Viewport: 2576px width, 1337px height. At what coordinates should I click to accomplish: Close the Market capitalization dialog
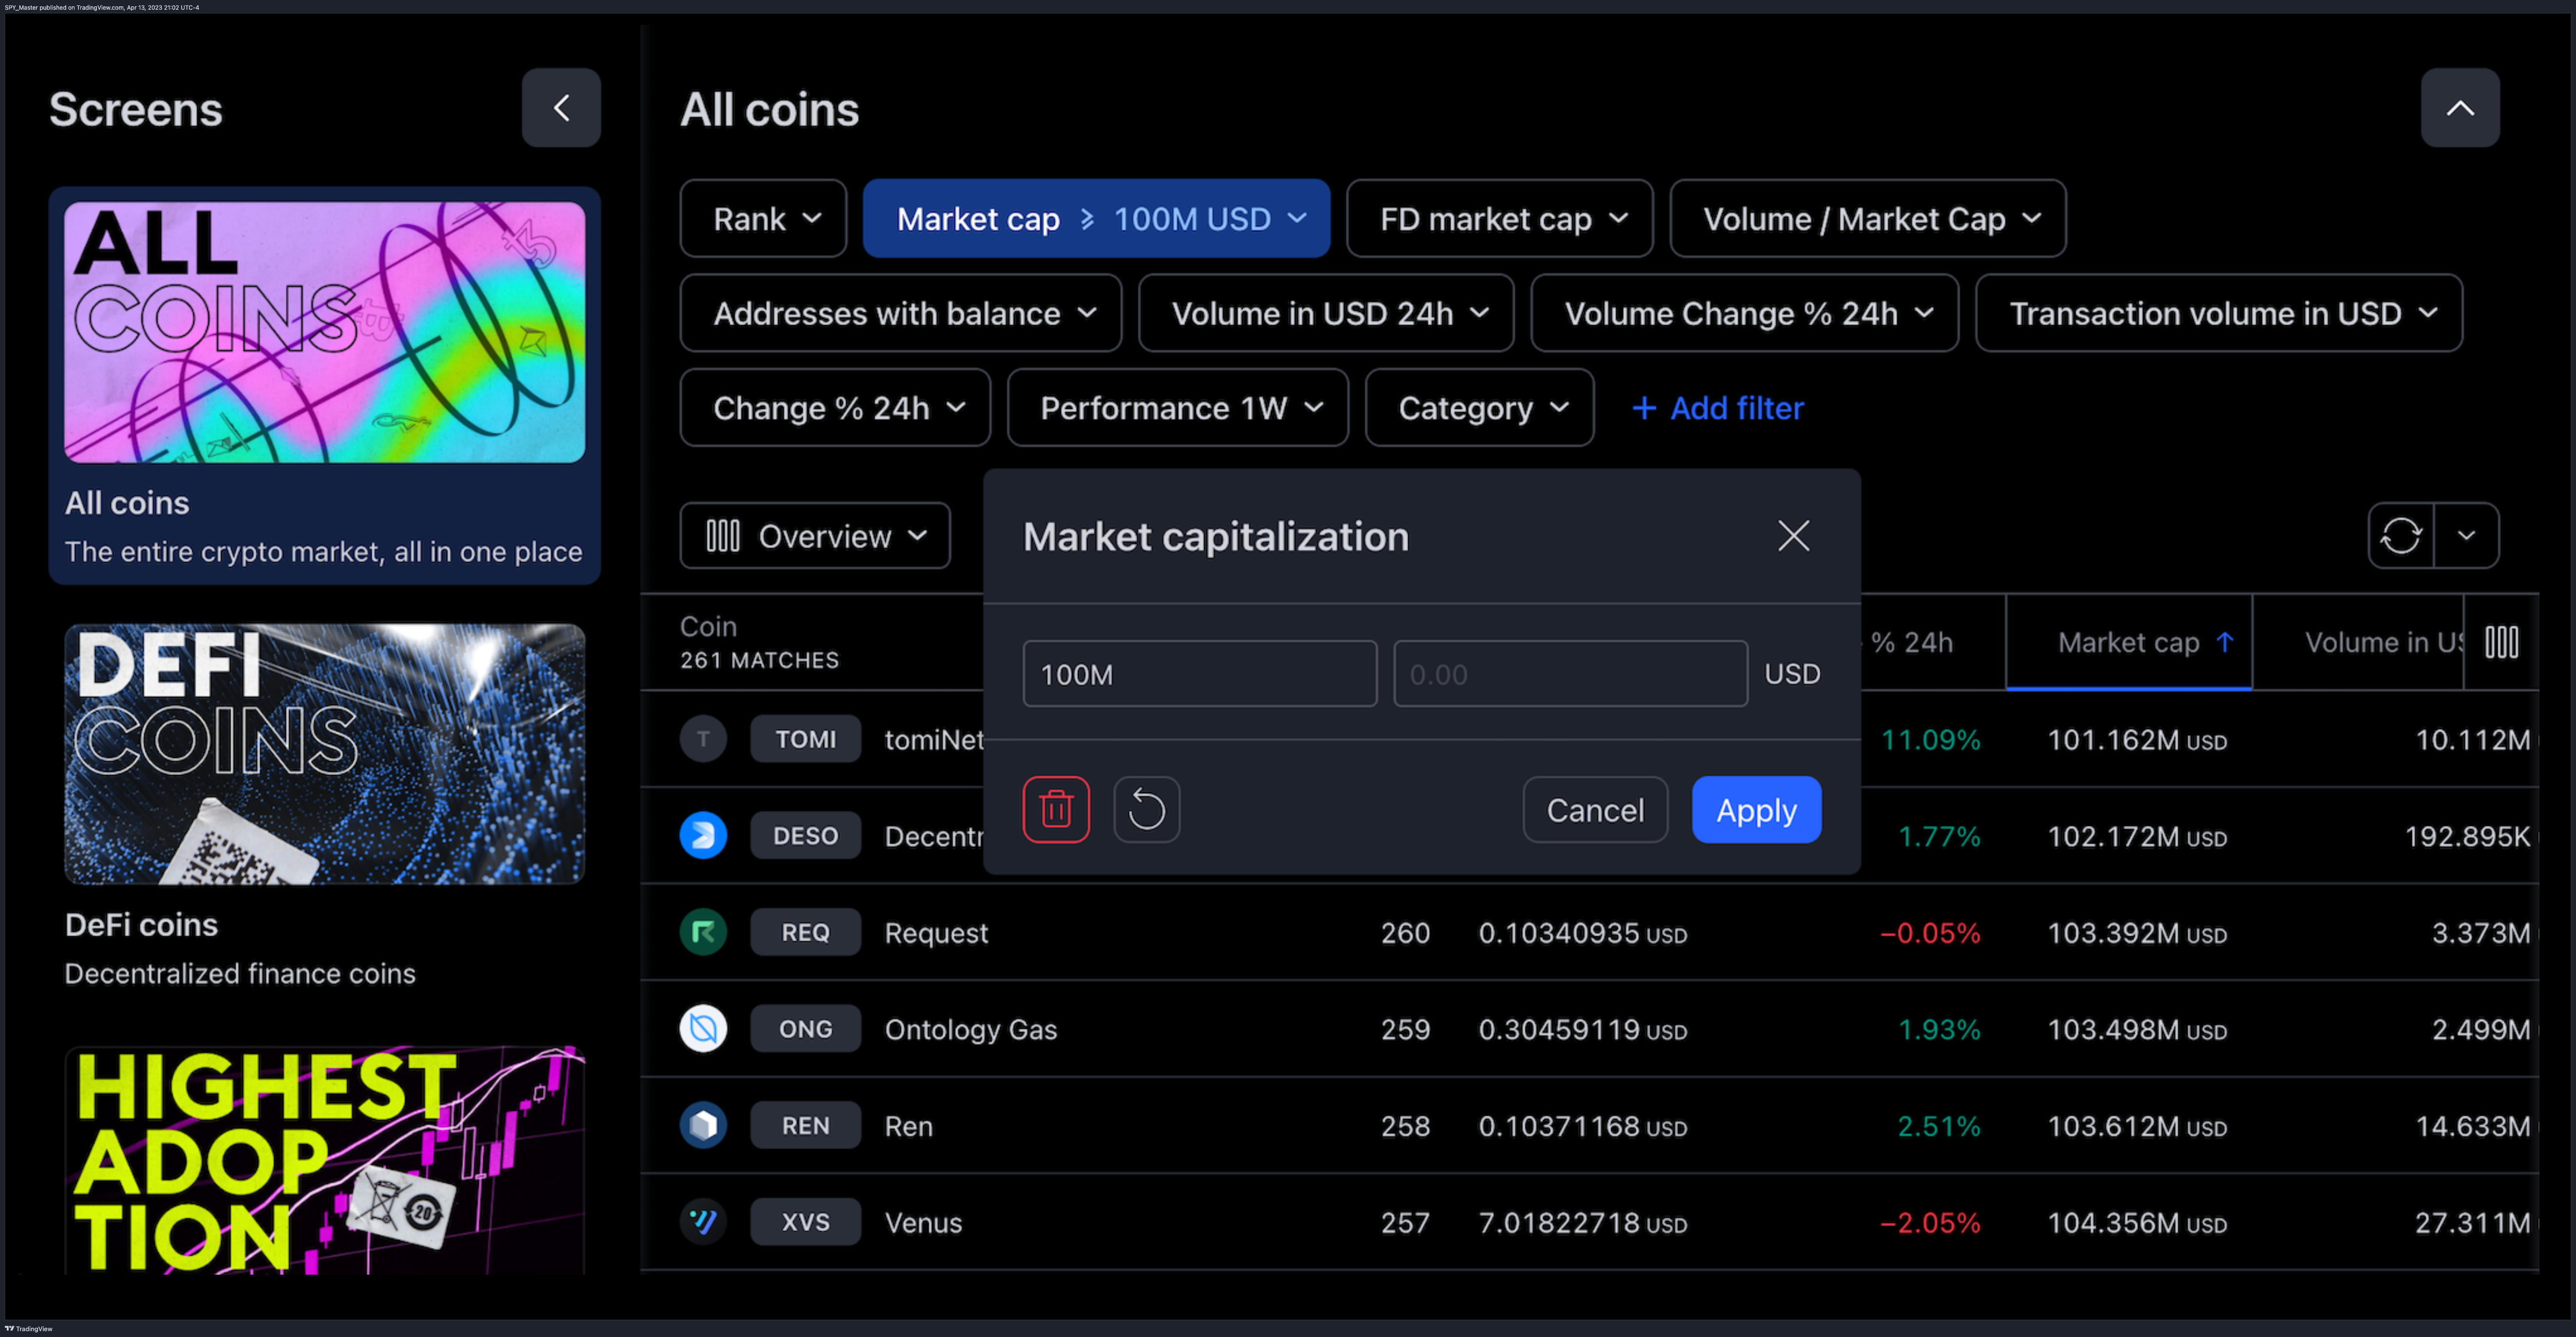(x=1793, y=536)
